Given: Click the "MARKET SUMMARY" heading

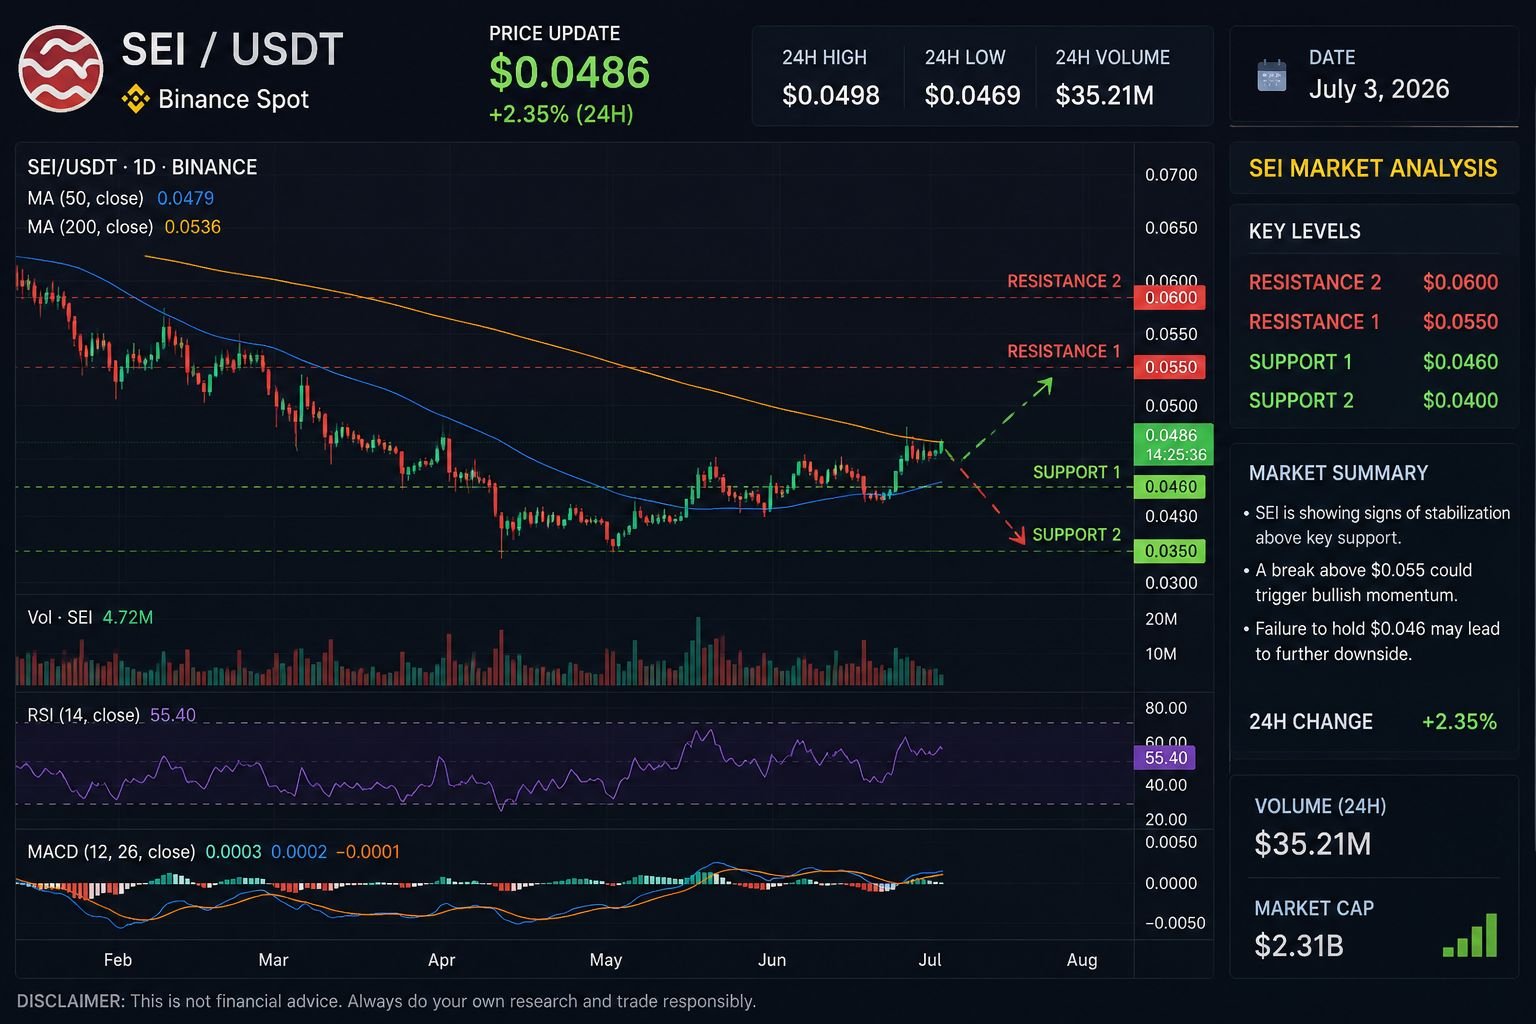Looking at the screenshot, I should (x=1338, y=473).
